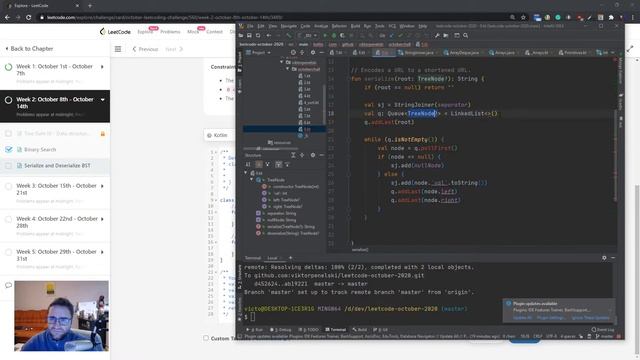This screenshot has width=640, height=360.
Task: Check the Serialize and Deserialize BST checkbox
Action: [9, 166]
